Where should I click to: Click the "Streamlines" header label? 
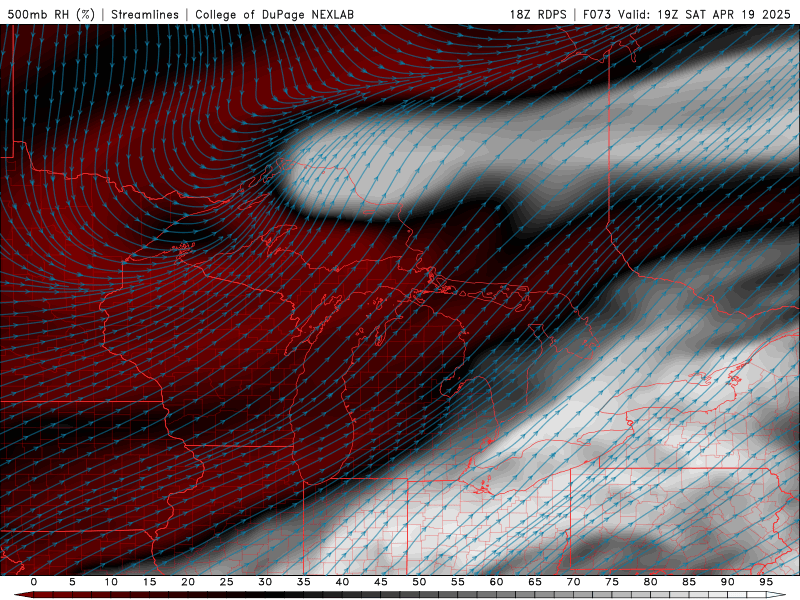(145, 14)
